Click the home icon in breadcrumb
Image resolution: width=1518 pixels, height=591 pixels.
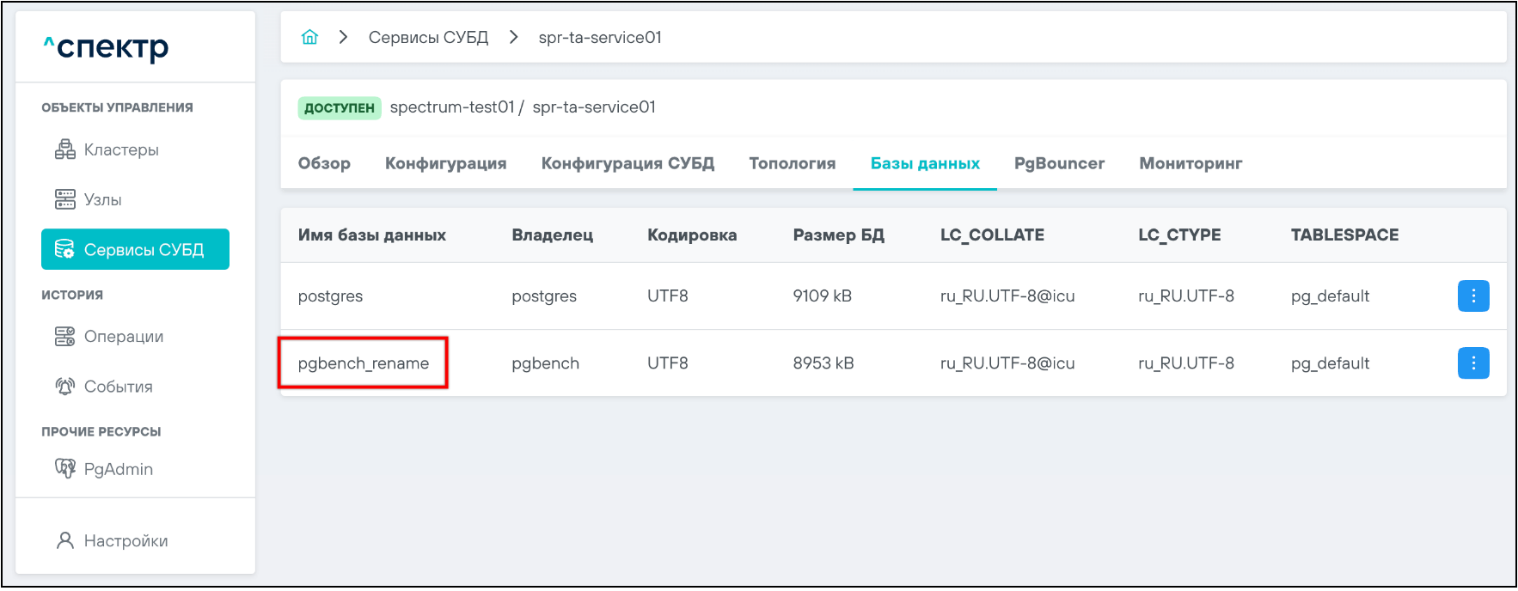[310, 38]
